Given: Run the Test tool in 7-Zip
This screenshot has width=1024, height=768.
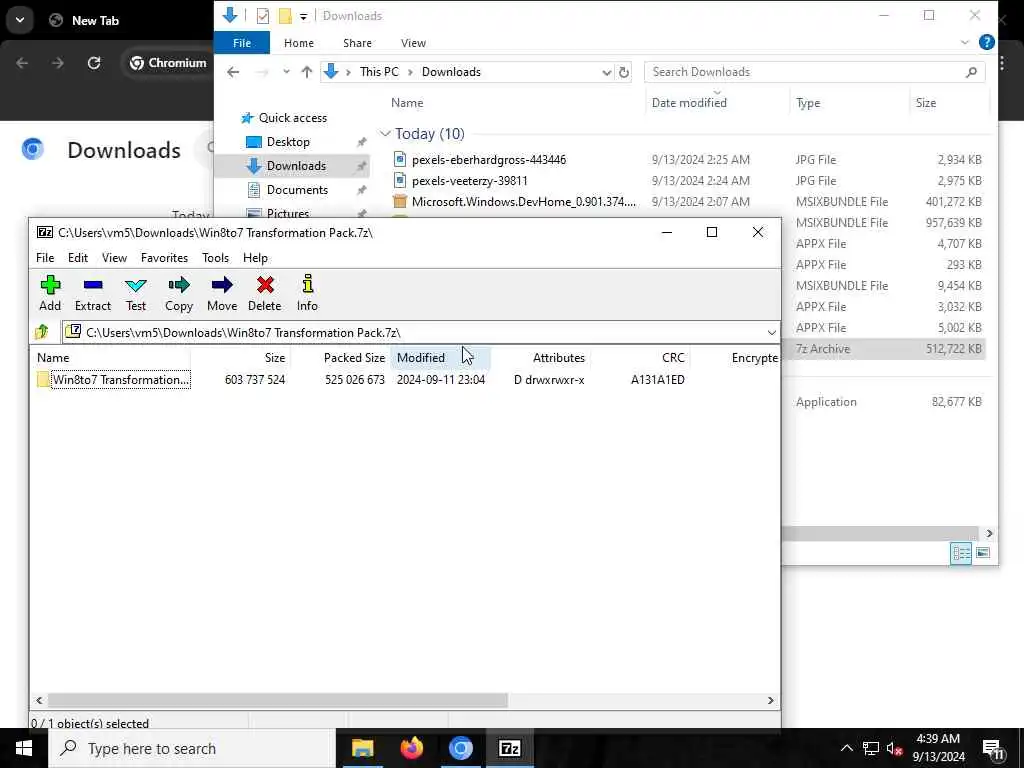Looking at the screenshot, I should click(136, 293).
